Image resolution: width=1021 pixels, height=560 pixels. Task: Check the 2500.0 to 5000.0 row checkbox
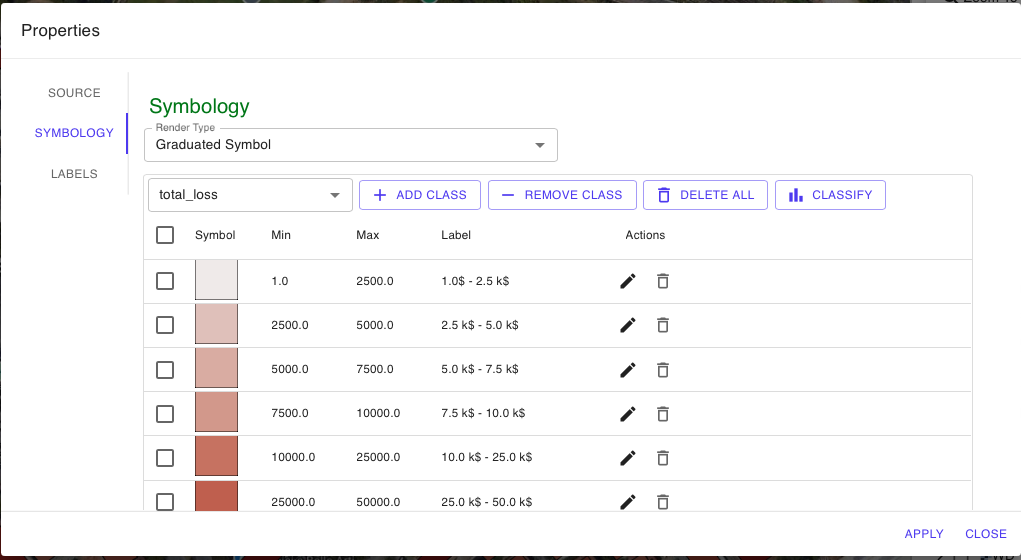coord(165,325)
